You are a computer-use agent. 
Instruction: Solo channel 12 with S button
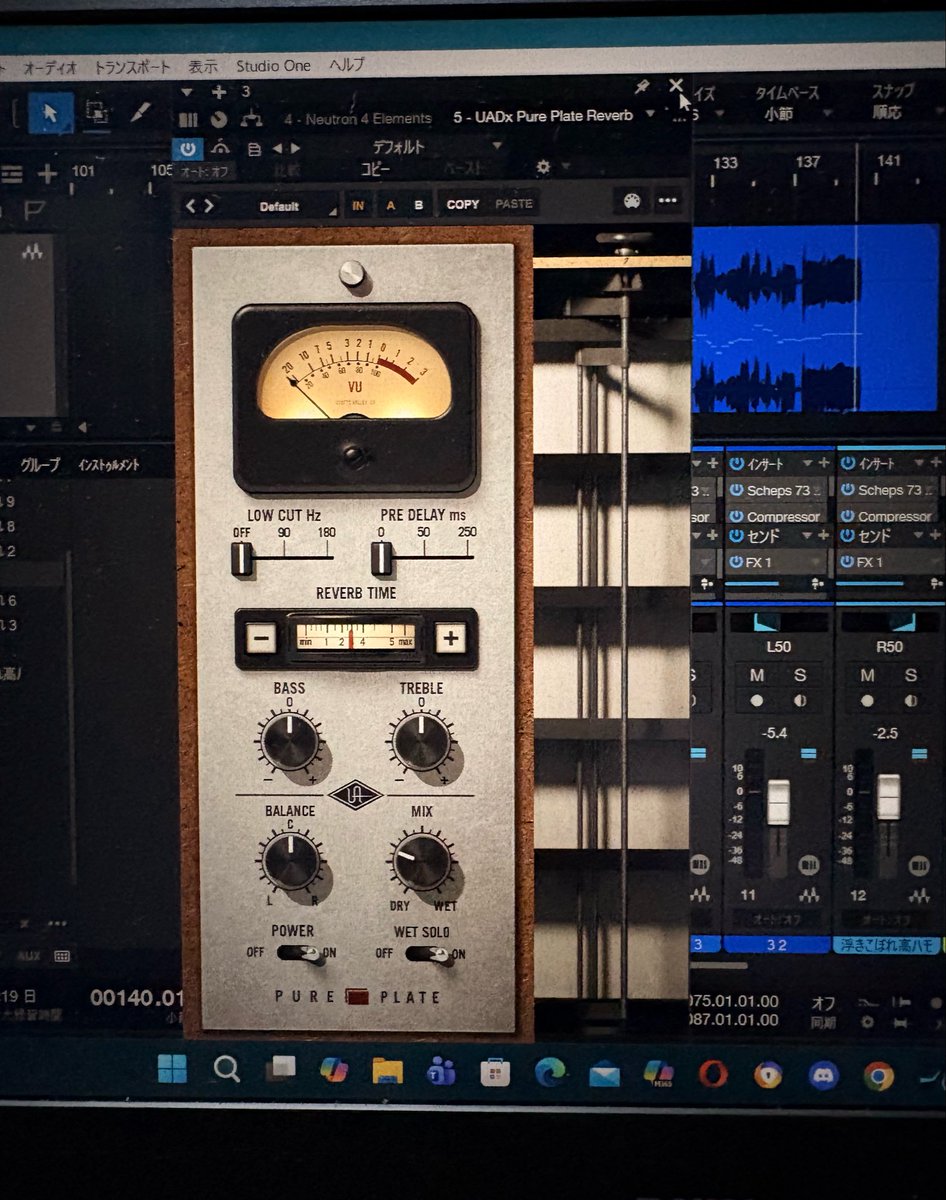coord(910,676)
